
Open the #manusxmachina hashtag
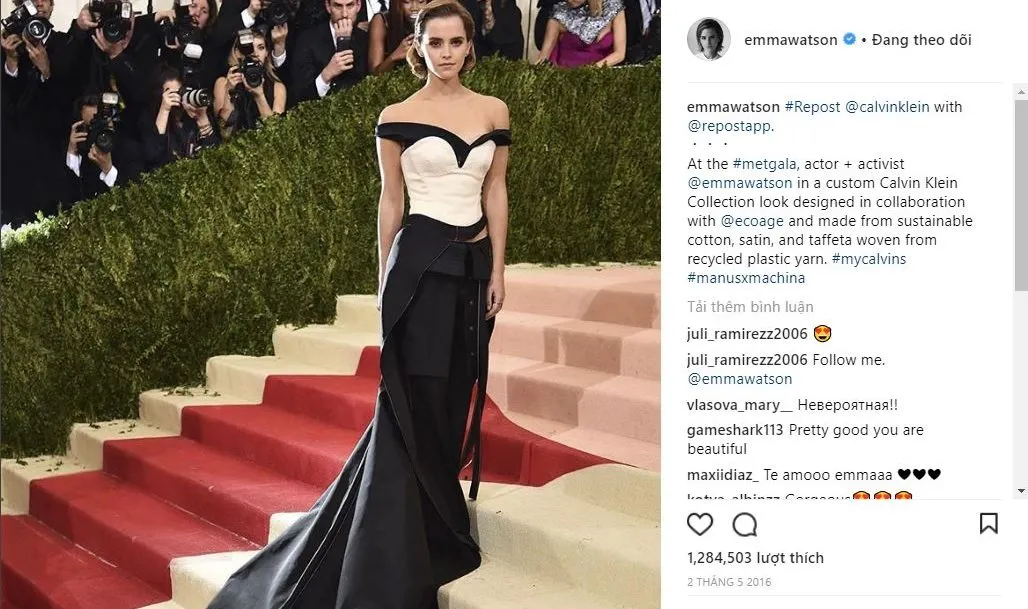pyautogui.click(x=746, y=278)
